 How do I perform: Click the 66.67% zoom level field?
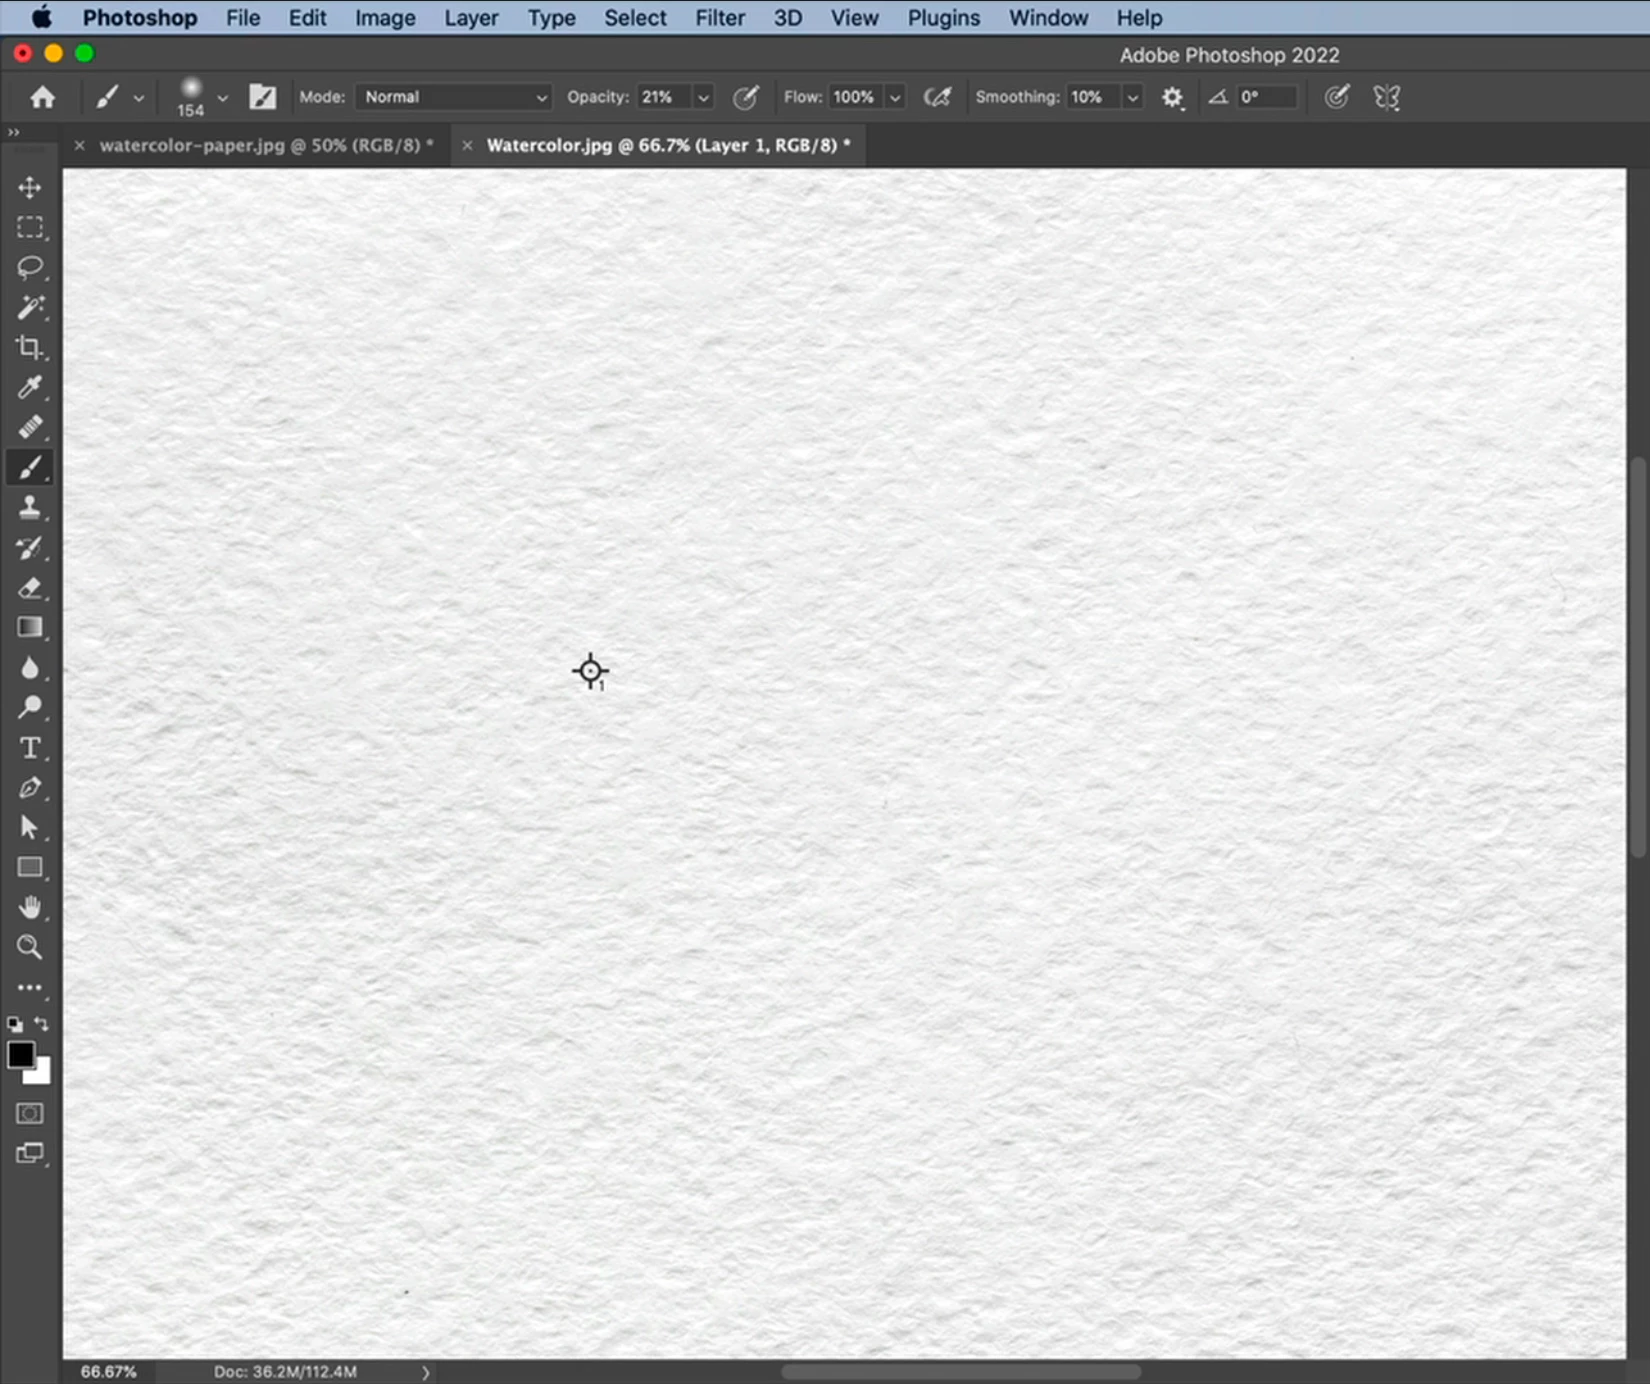108,1372
